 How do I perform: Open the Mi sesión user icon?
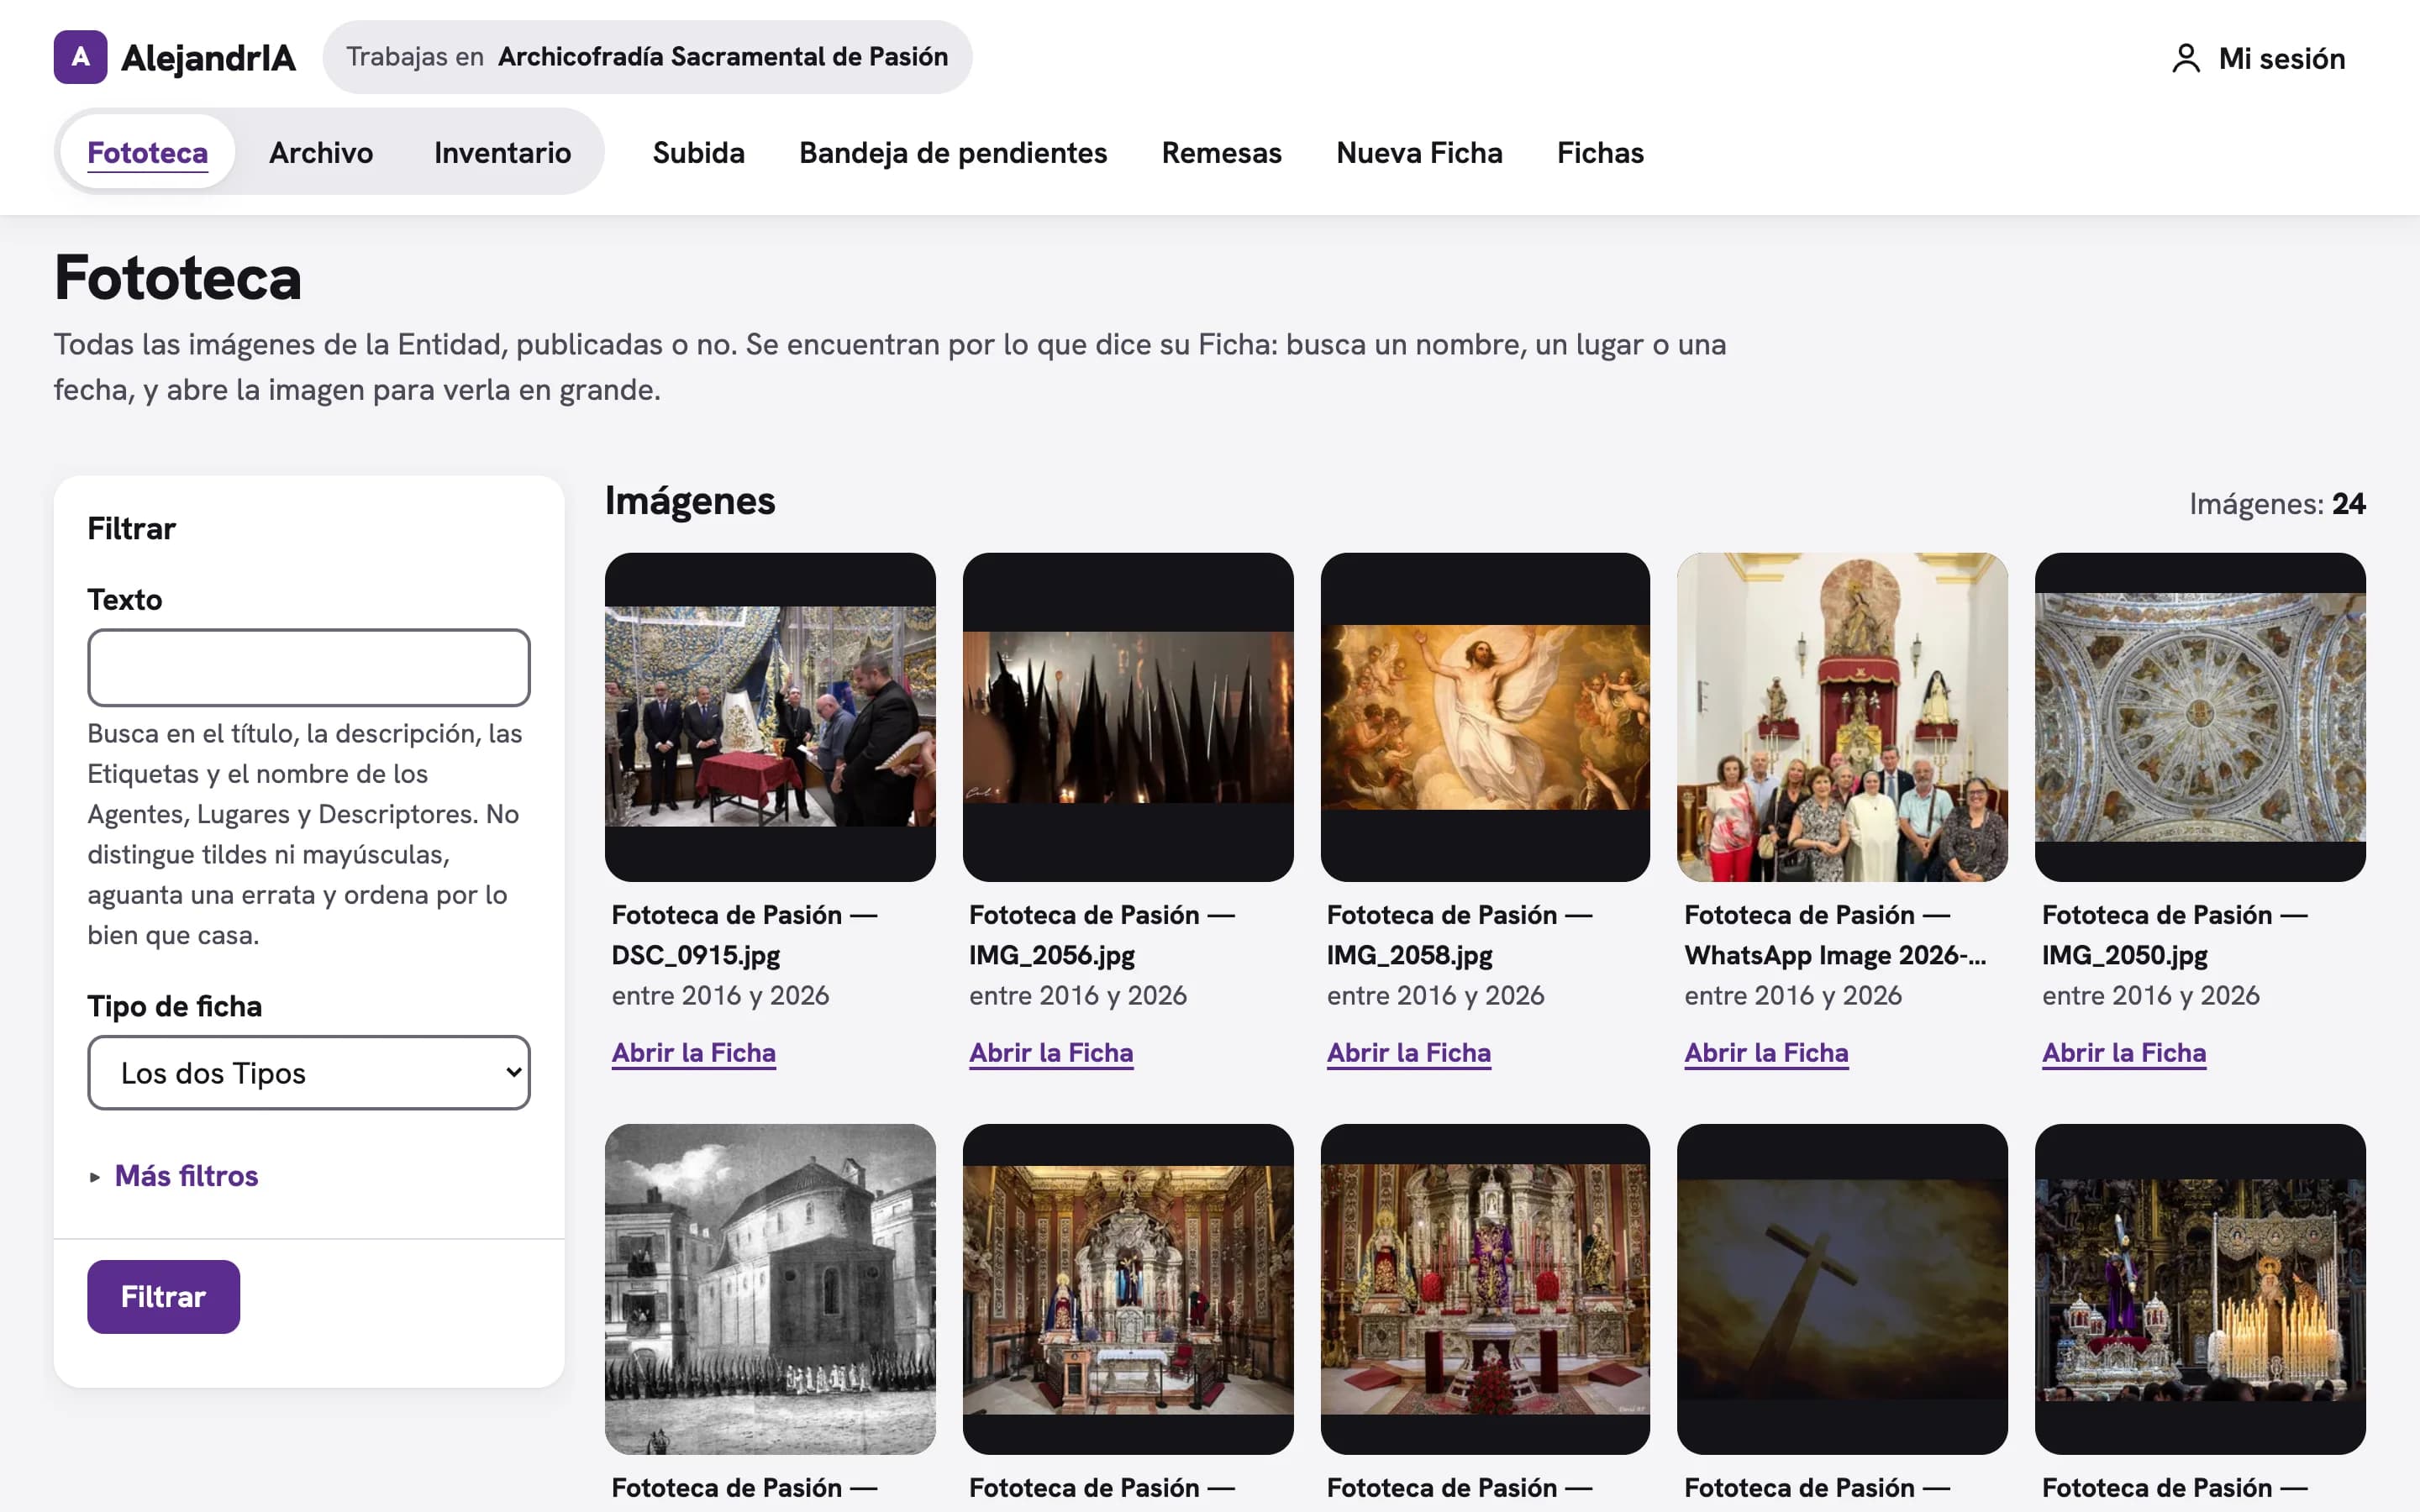(2186, 58)
